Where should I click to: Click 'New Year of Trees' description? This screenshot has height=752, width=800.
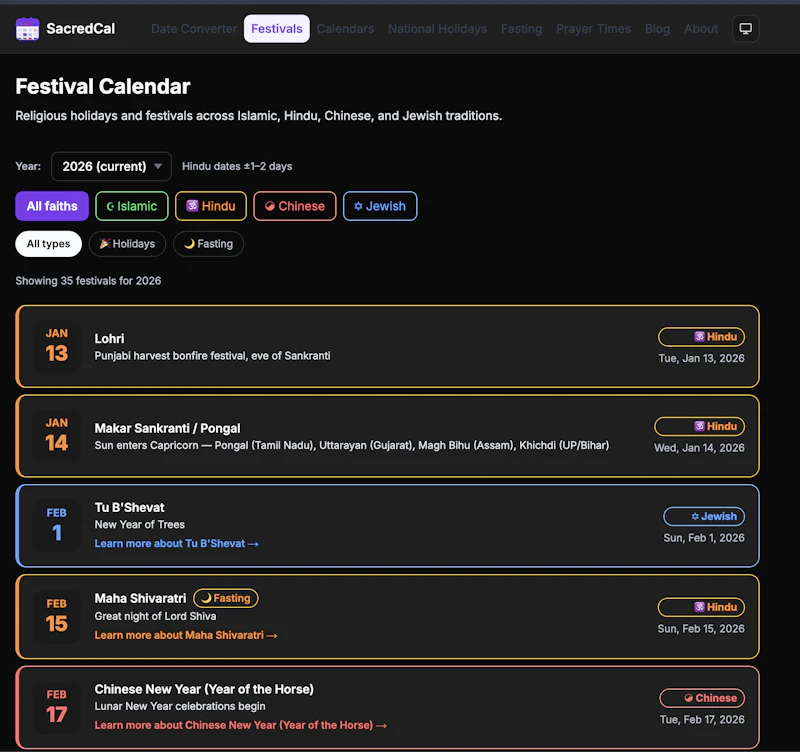(140, 524)
